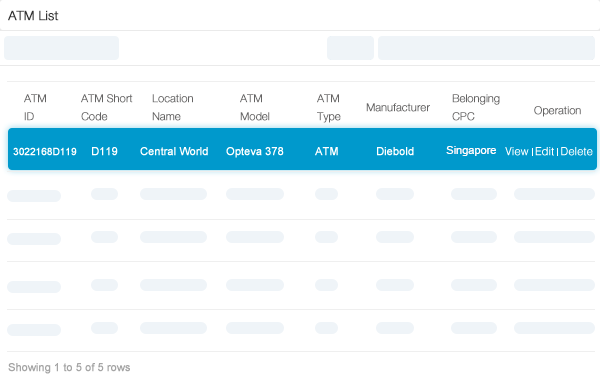Click the ATM Model column header
600x387 pixels.
tap(255, 107)
